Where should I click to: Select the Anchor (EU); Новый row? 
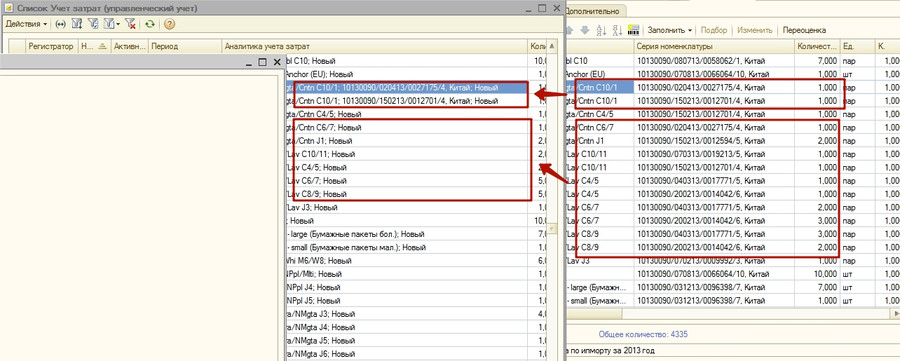[407, 74]
